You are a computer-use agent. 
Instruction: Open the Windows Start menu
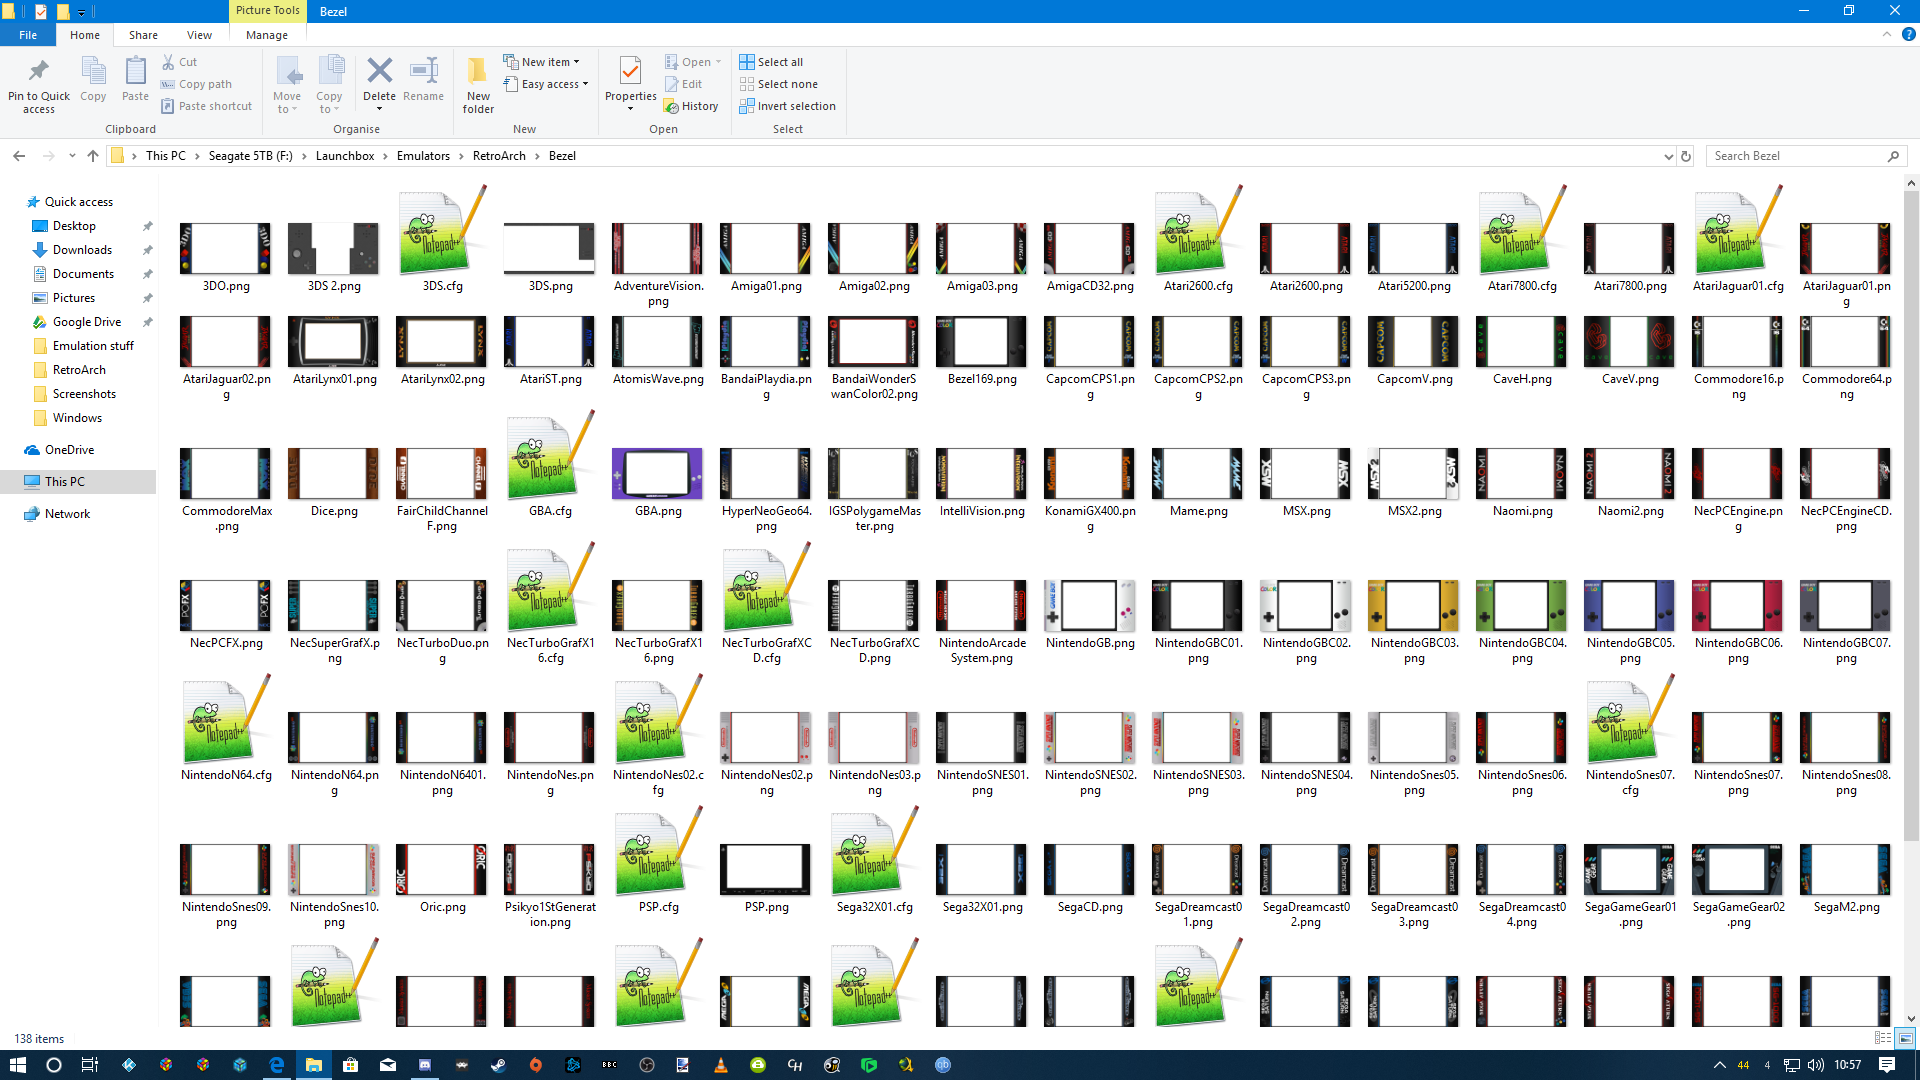(17, 1065)
